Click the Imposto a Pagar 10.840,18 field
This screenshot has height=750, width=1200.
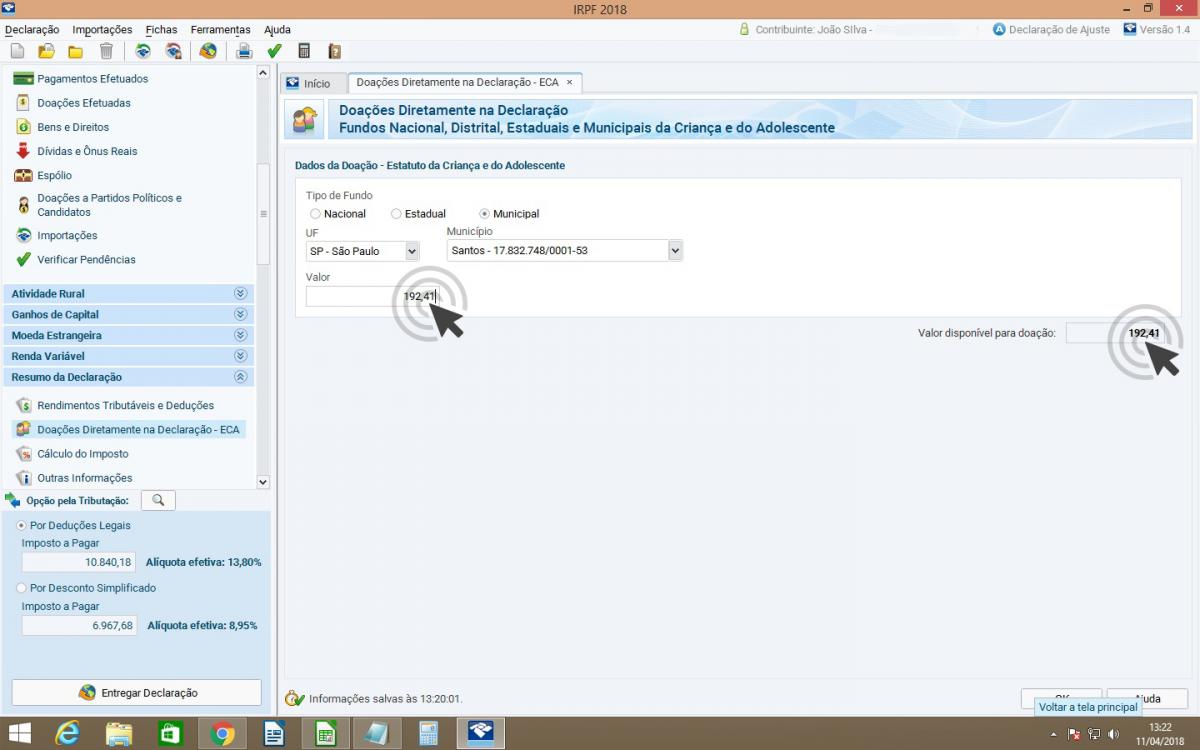(79, 562)
